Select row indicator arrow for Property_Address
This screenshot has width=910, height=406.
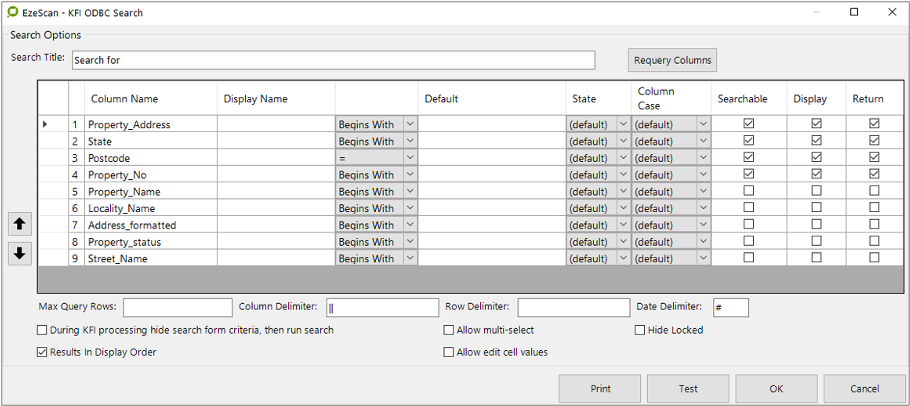click(x=45, y=124)
